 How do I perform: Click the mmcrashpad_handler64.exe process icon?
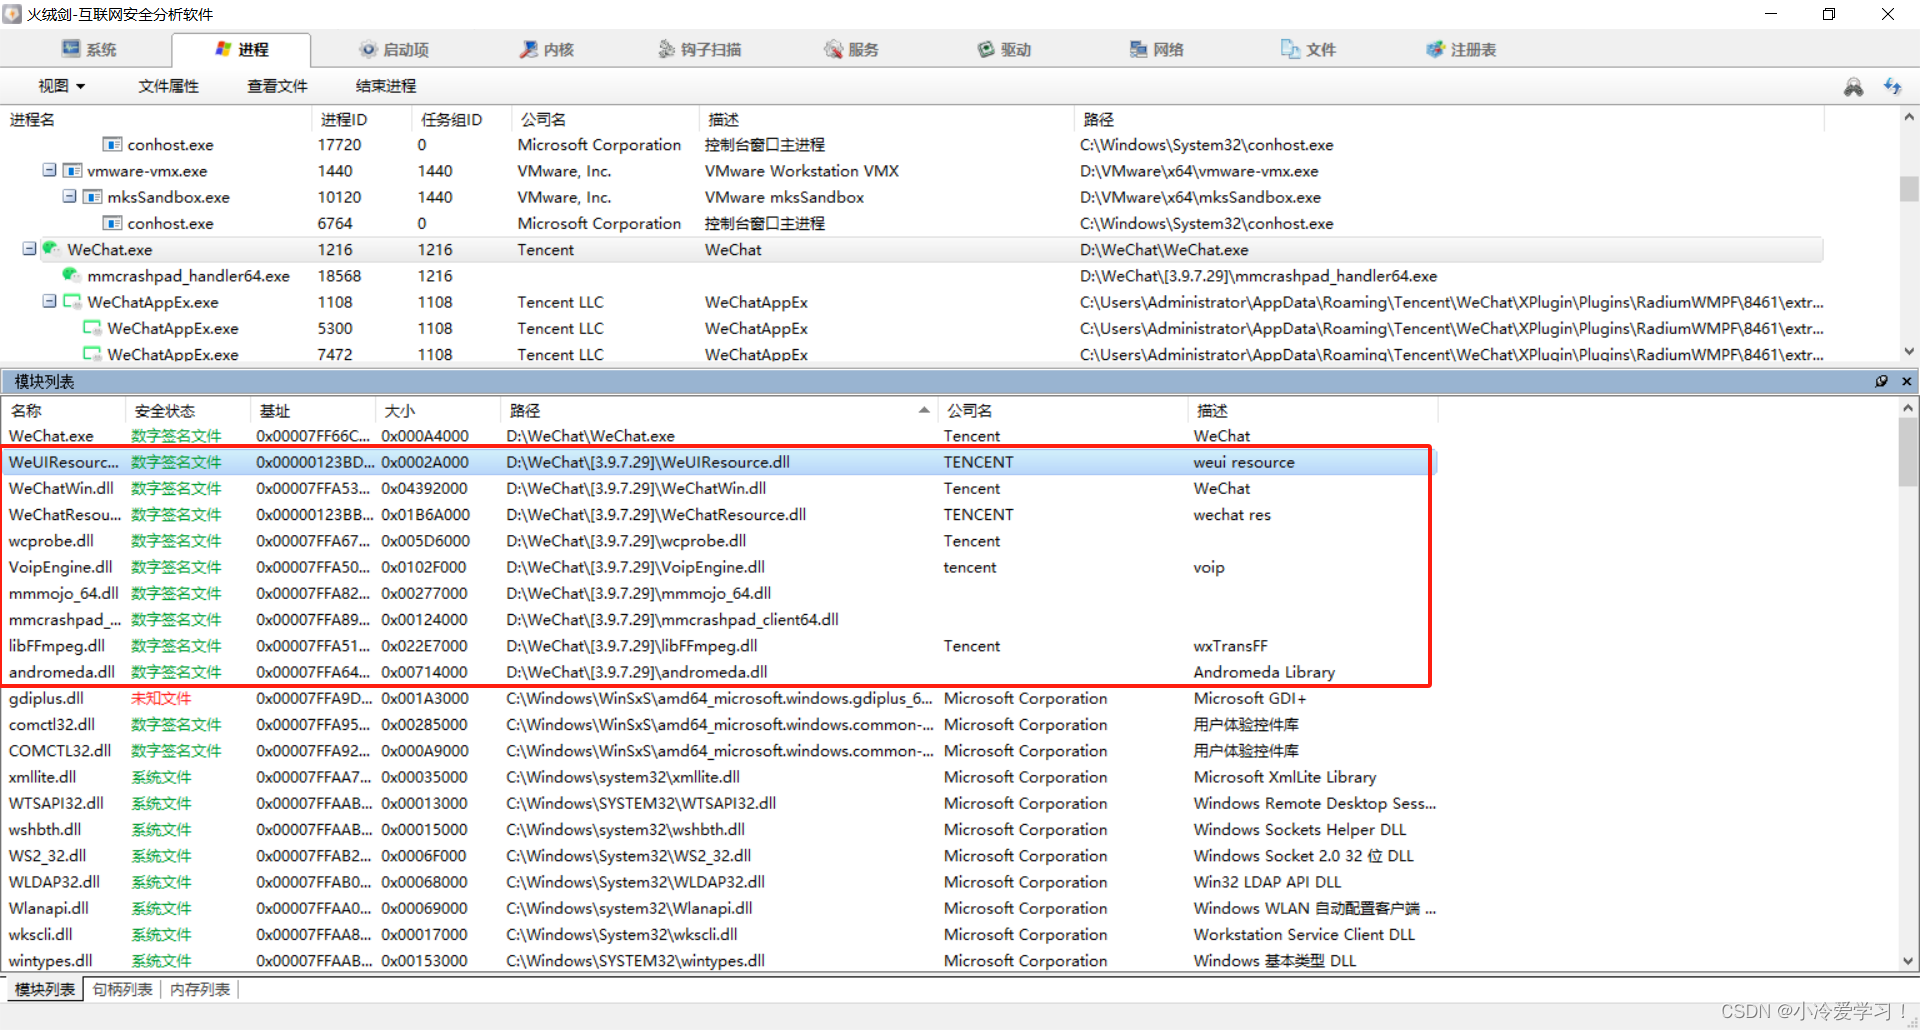(71, 275)
